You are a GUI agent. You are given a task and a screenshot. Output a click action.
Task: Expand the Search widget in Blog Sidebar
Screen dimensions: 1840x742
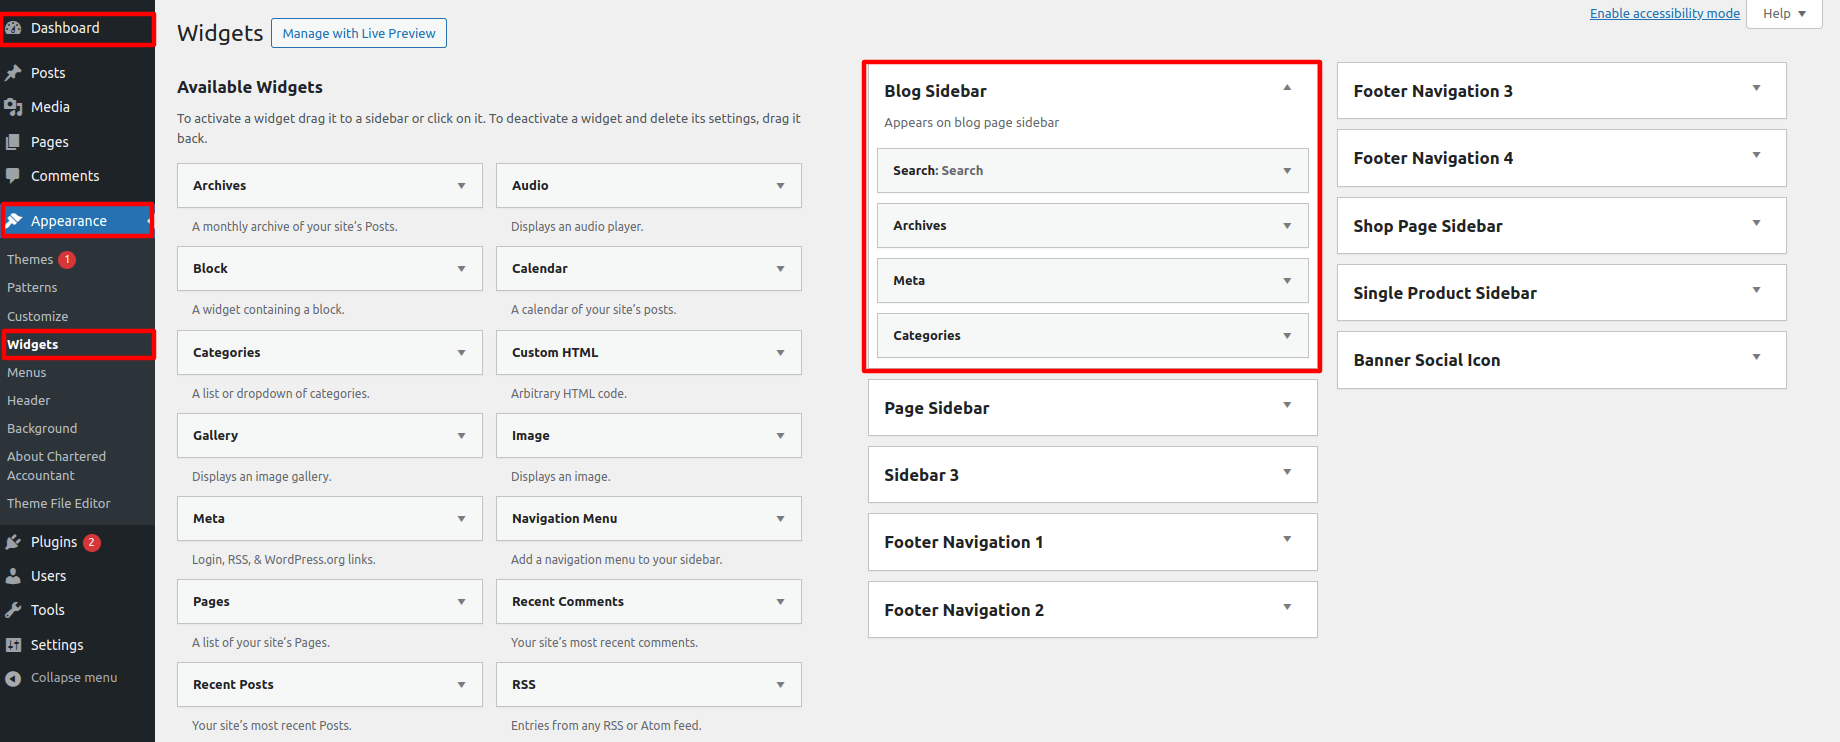point(1287,171)
